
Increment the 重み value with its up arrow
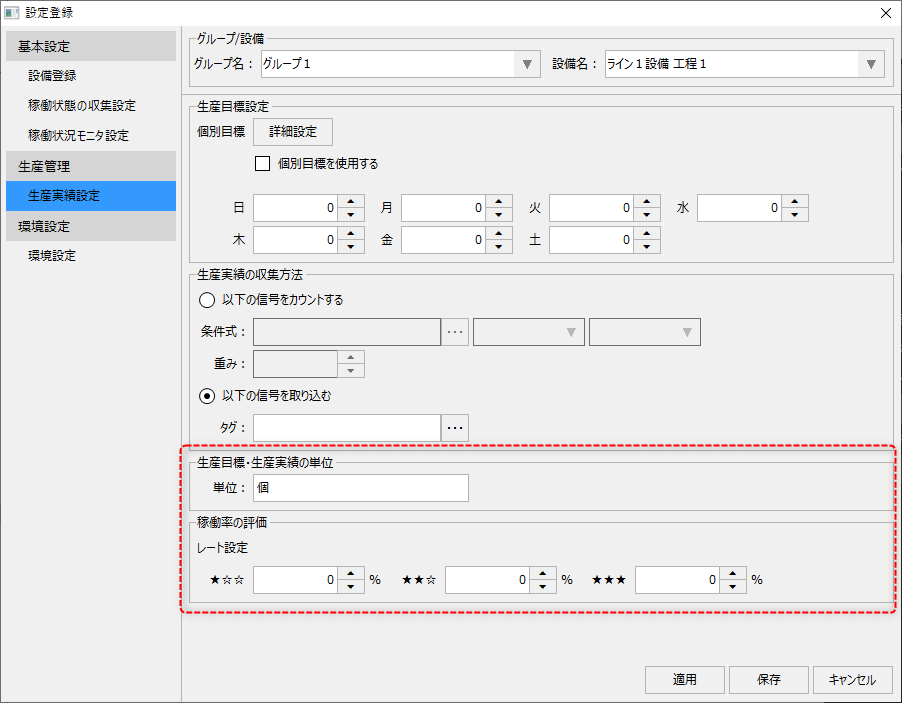point(351,358)
